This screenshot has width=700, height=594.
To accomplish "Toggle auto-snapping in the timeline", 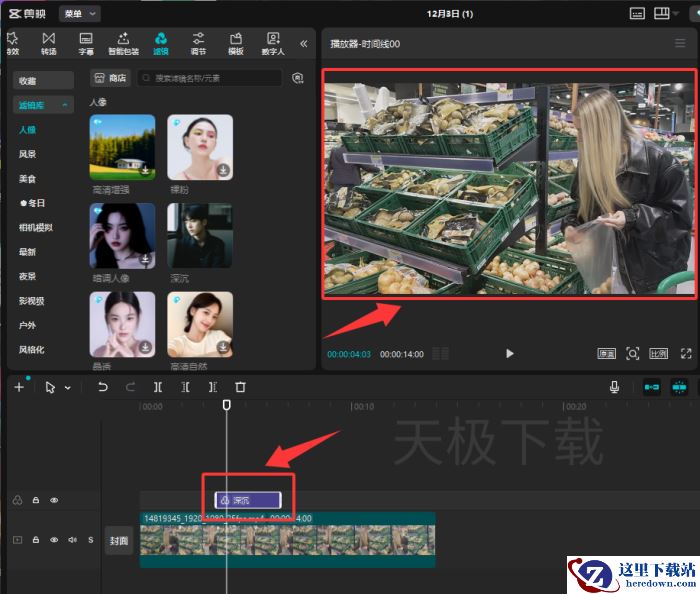I will (679, 387).
